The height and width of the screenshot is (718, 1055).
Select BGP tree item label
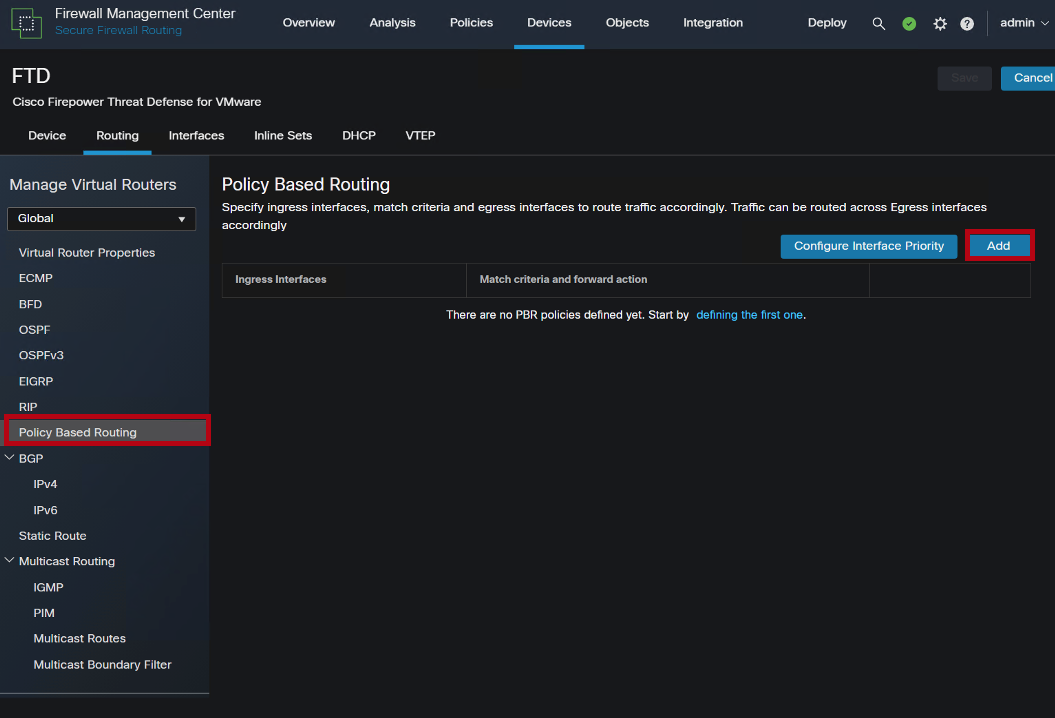pyautogui.click(x=31, y=458)
